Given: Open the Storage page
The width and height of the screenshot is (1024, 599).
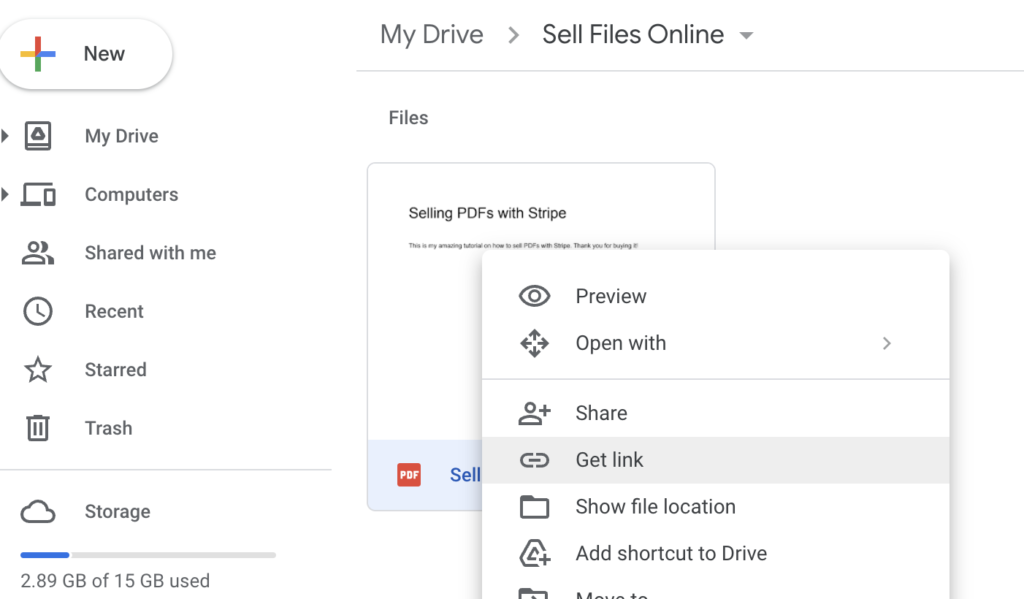Looking at the screenshot, I should tap(118, 511).
